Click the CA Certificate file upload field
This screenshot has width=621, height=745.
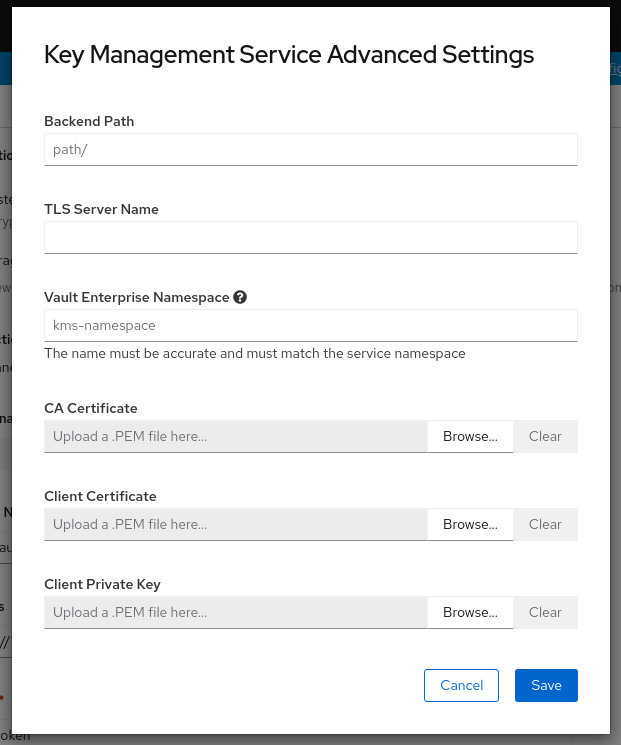coord(236,437)
